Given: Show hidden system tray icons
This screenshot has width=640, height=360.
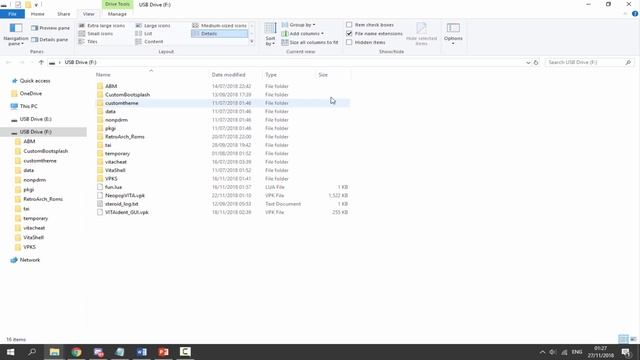Looking at the screenshot, I should tap(542, 352).
